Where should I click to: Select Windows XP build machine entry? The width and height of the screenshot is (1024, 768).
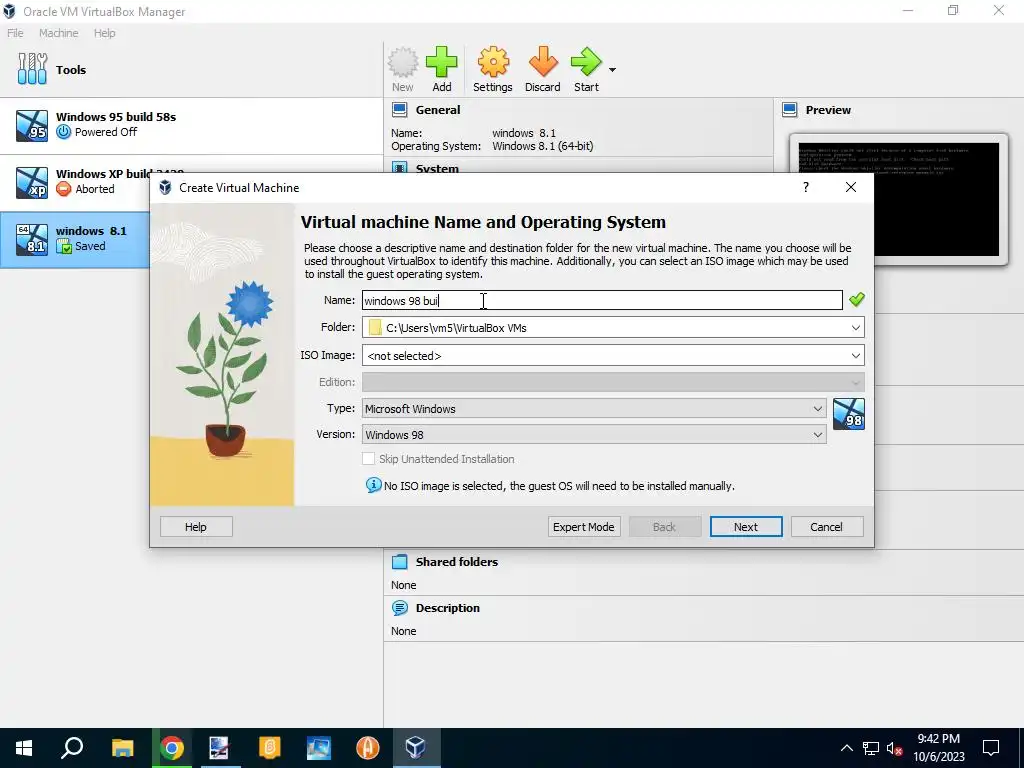click(x=75, y=182)
